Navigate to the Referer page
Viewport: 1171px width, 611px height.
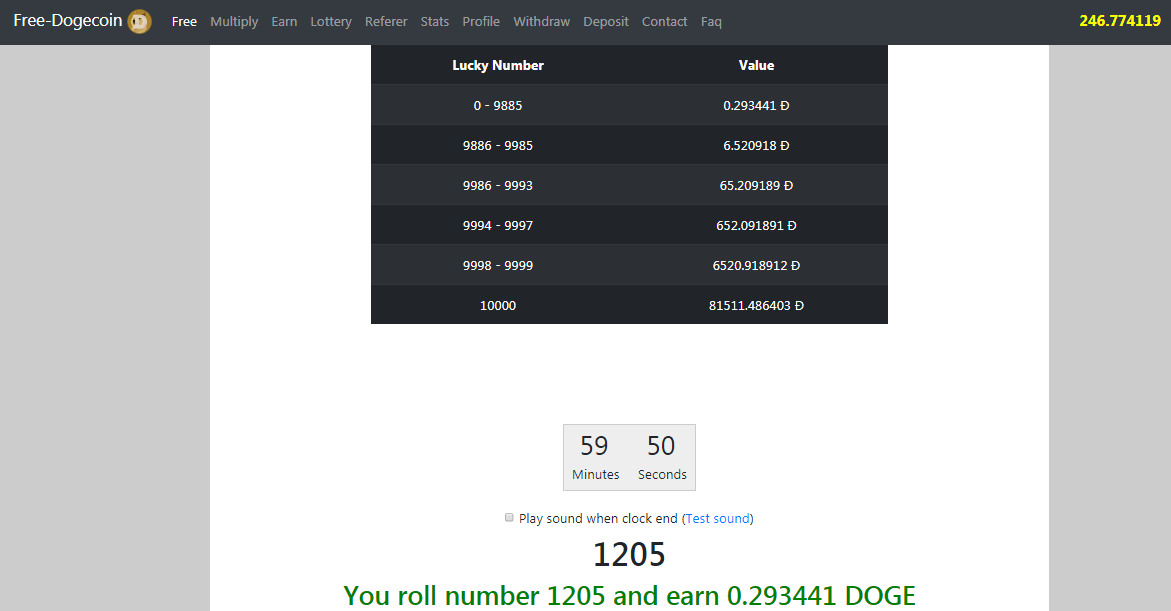(x=386, y=22)
